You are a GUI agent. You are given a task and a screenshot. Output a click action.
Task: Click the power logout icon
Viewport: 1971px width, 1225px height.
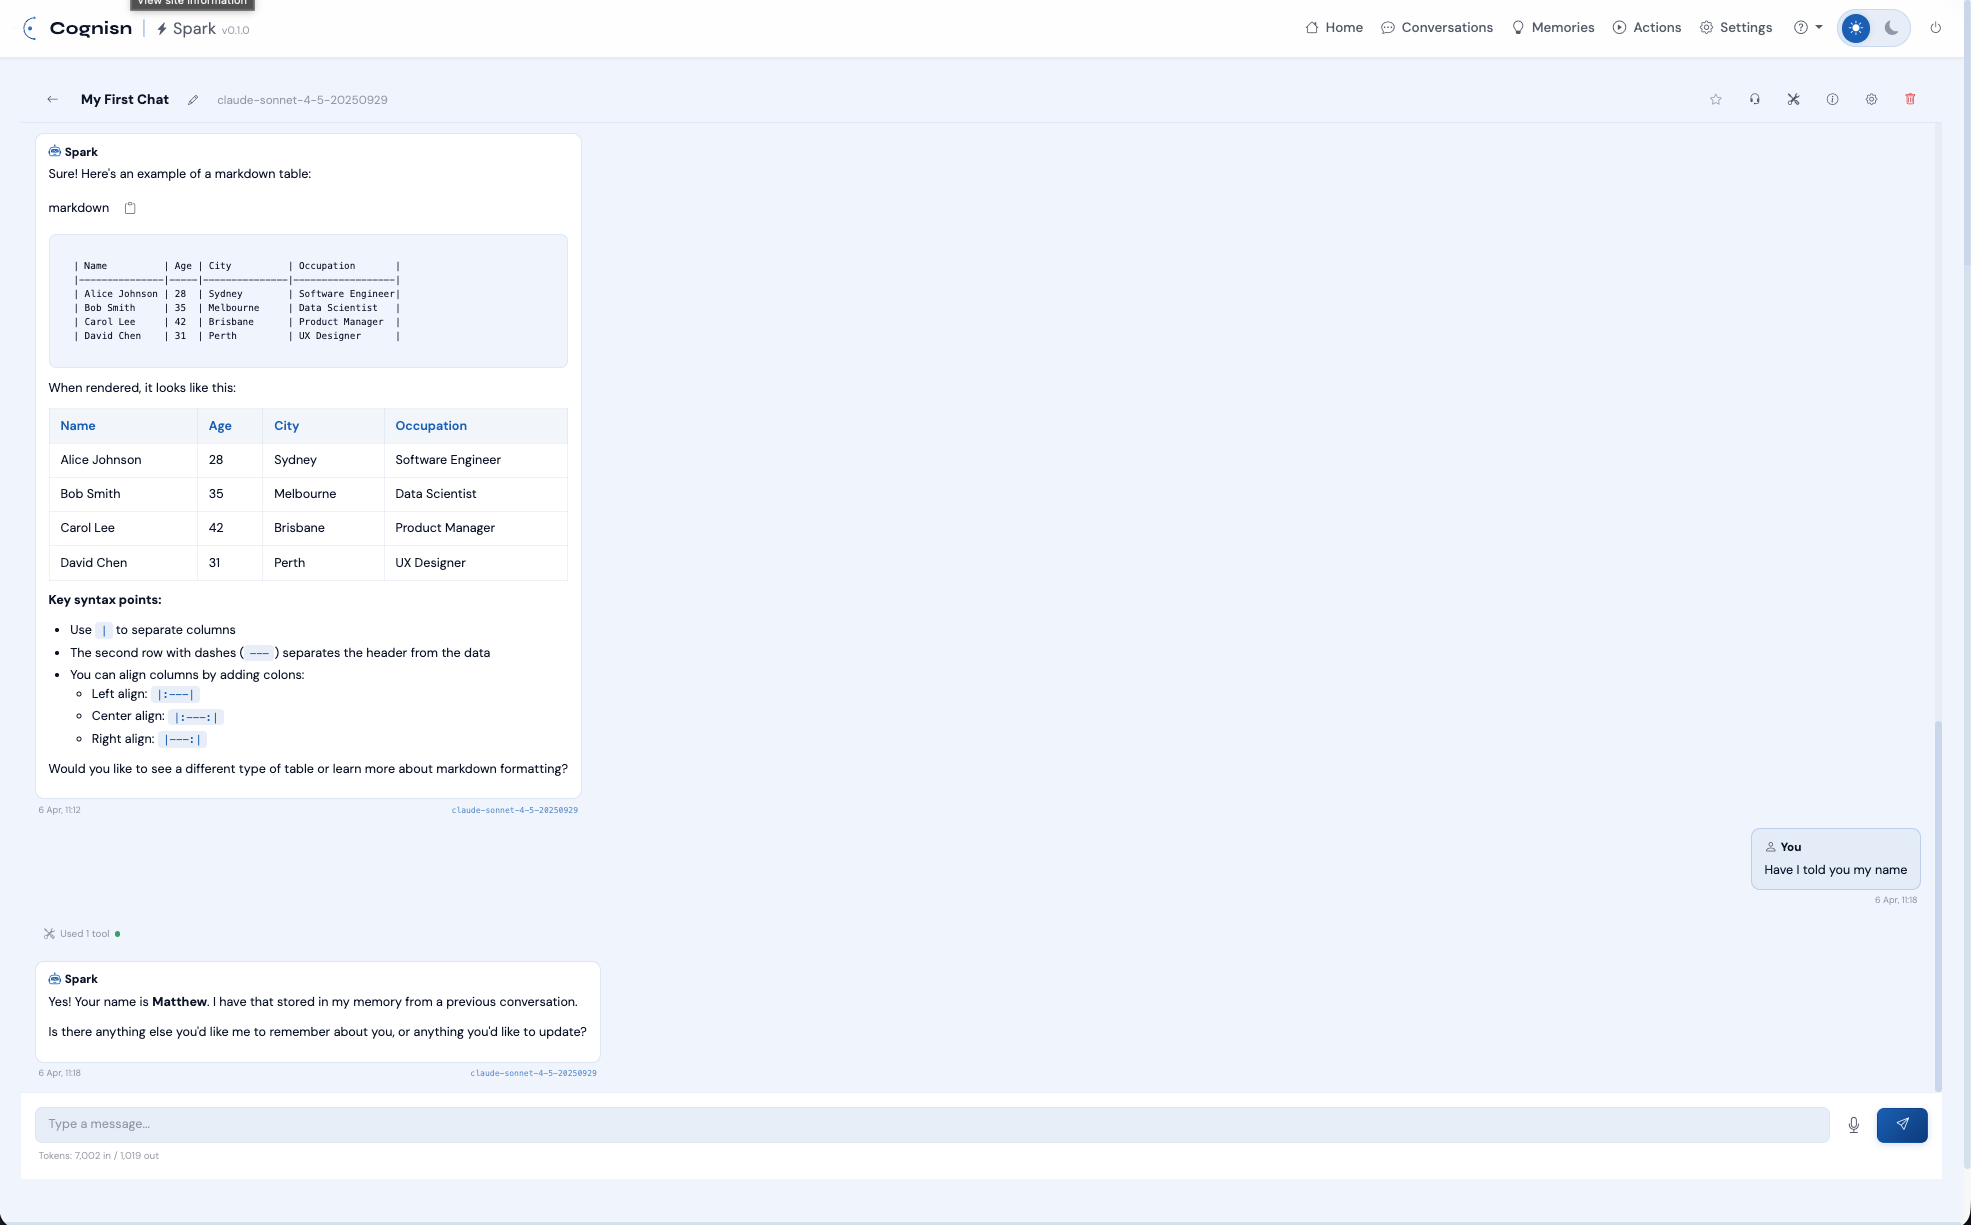pyautogui.click(x=1936, y=28)
